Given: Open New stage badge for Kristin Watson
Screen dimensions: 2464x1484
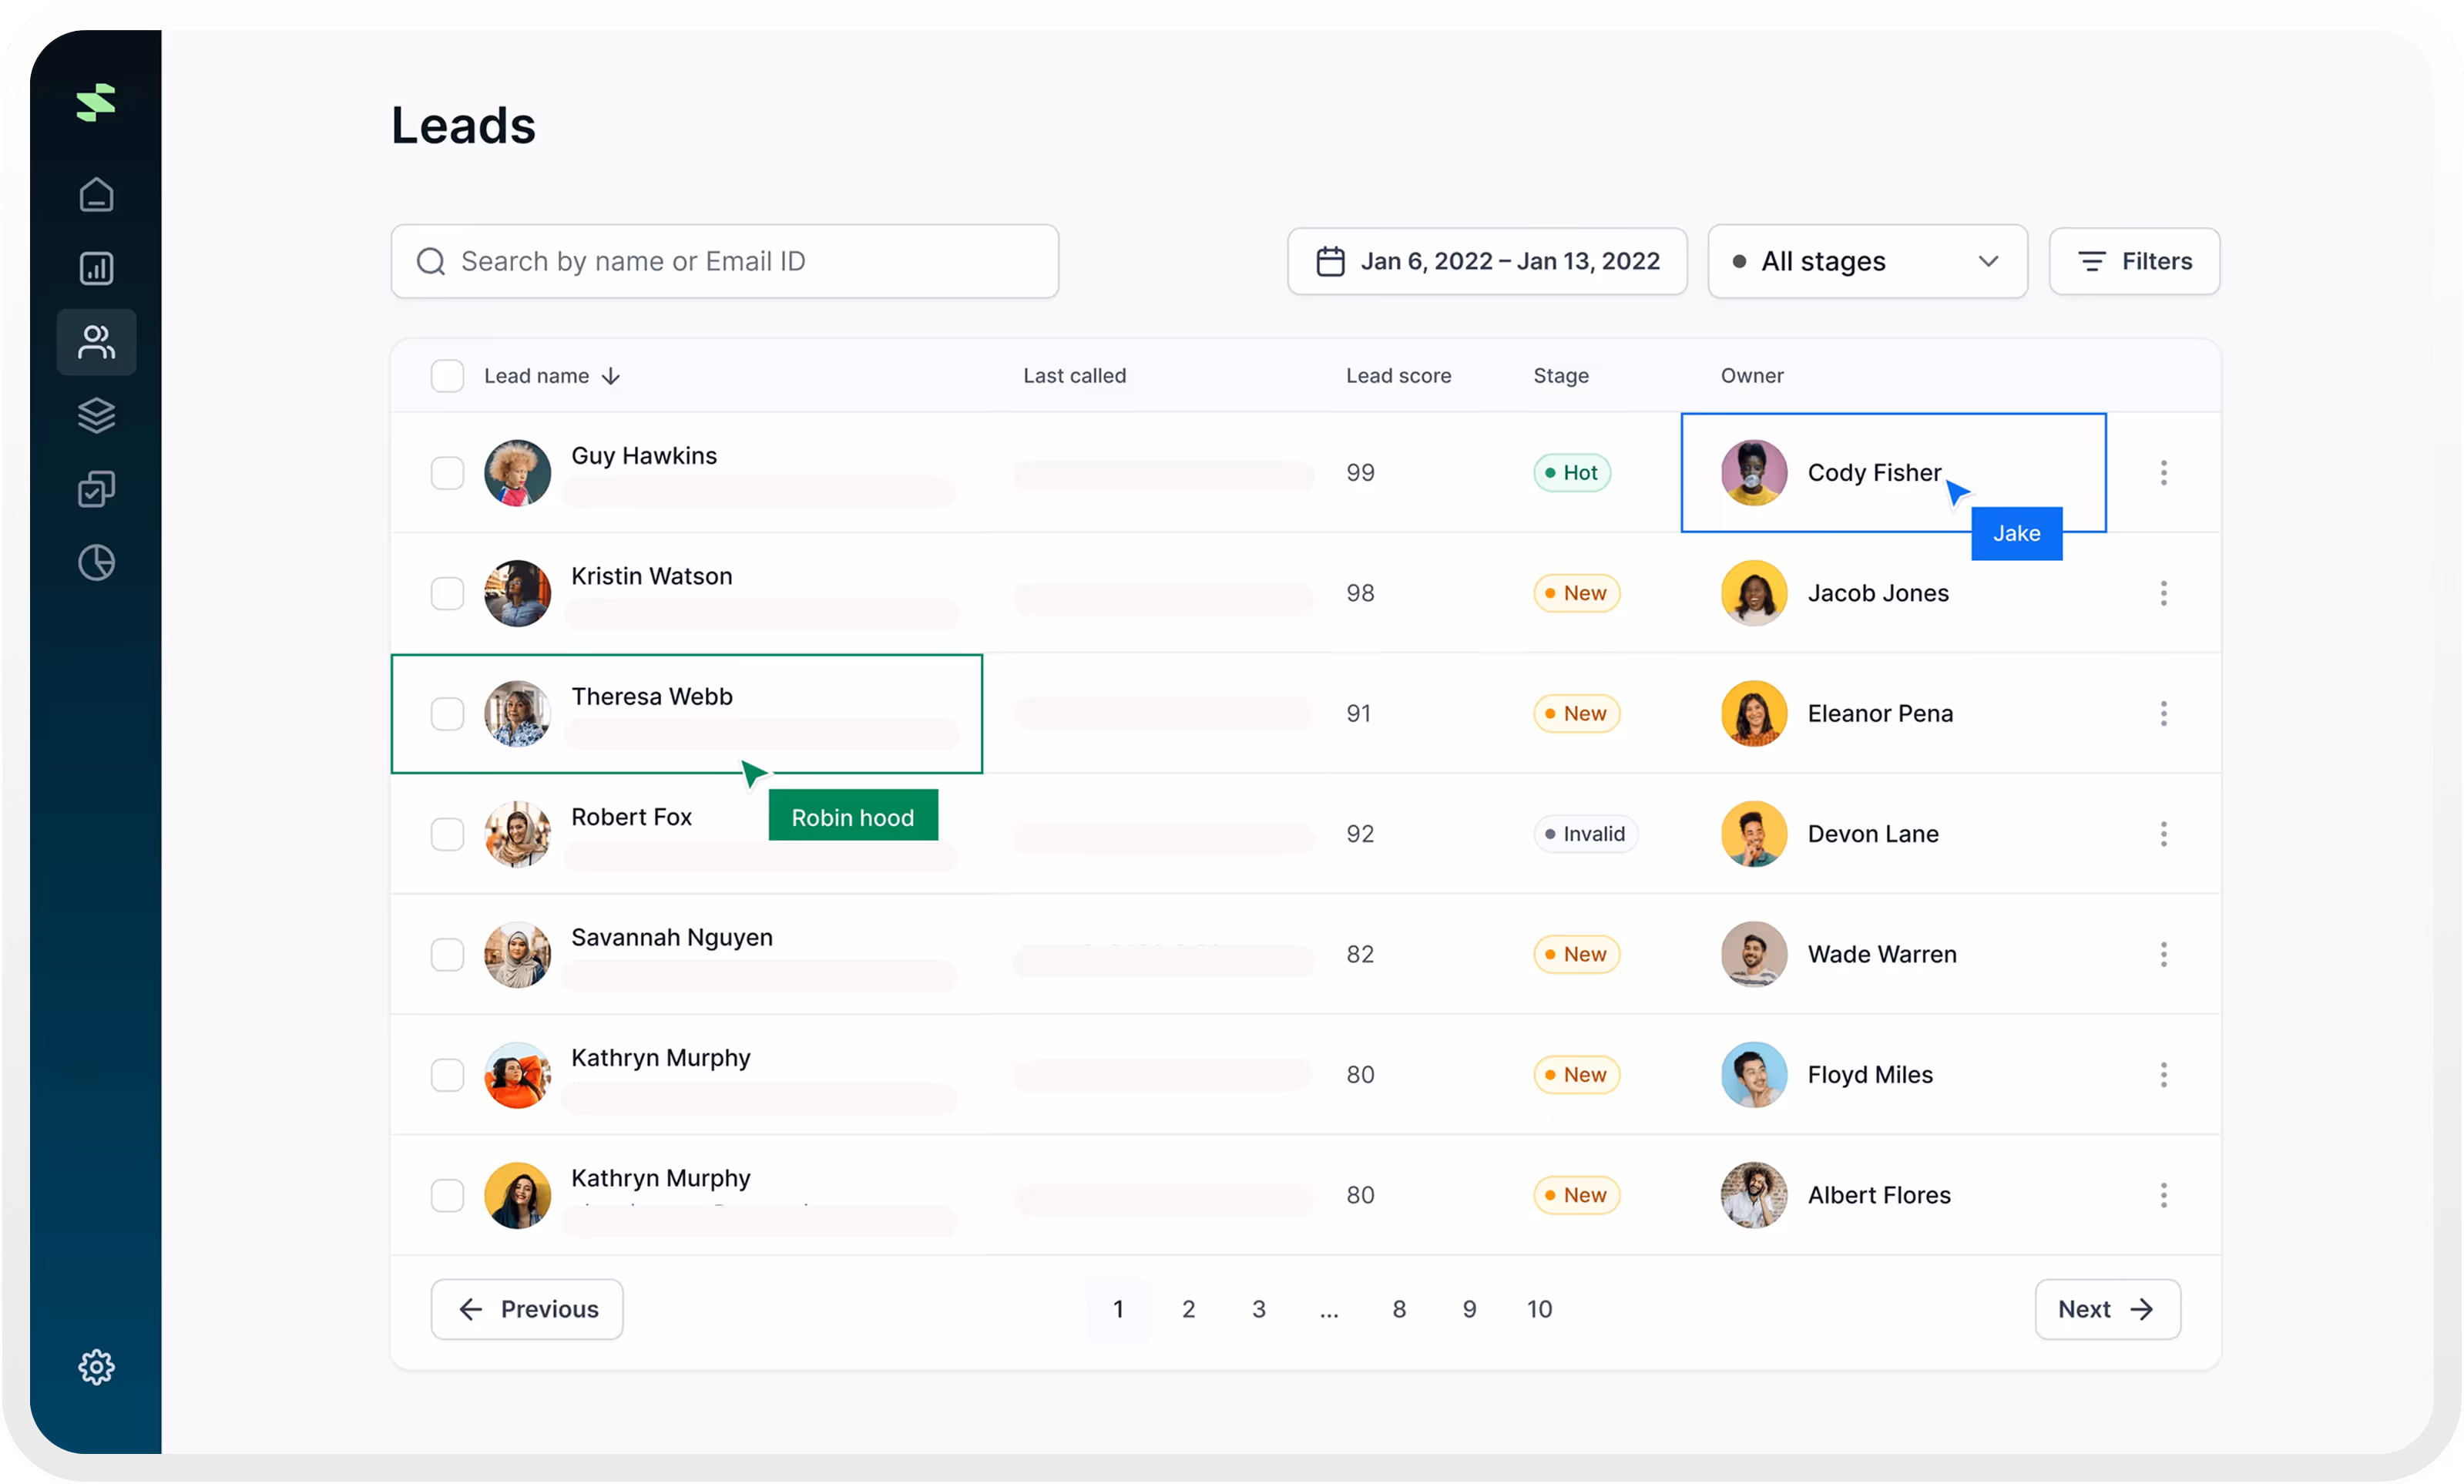Looking at the screenshot, I should (x=1576, y=593).
